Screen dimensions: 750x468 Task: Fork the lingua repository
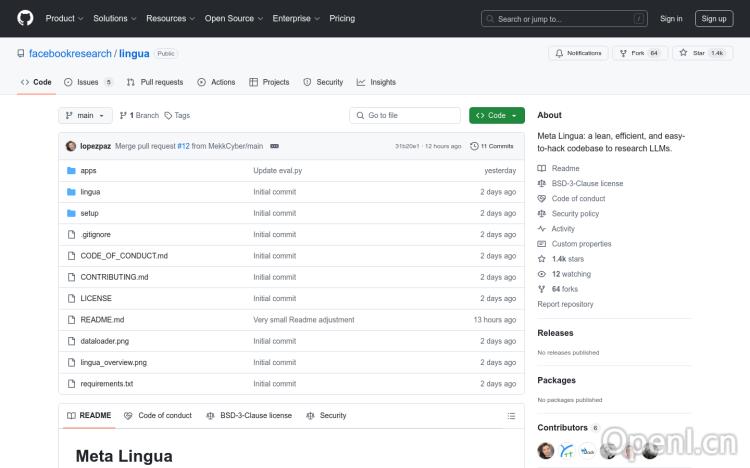click(x=640, y=53)
